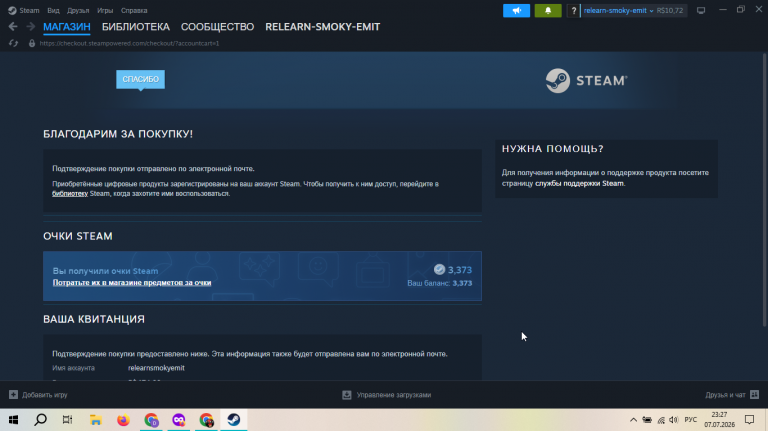The height and width of the screenshot is (431, 768).
Task: Open Друзья и чат panel
Action: click(x=732, y=395)
